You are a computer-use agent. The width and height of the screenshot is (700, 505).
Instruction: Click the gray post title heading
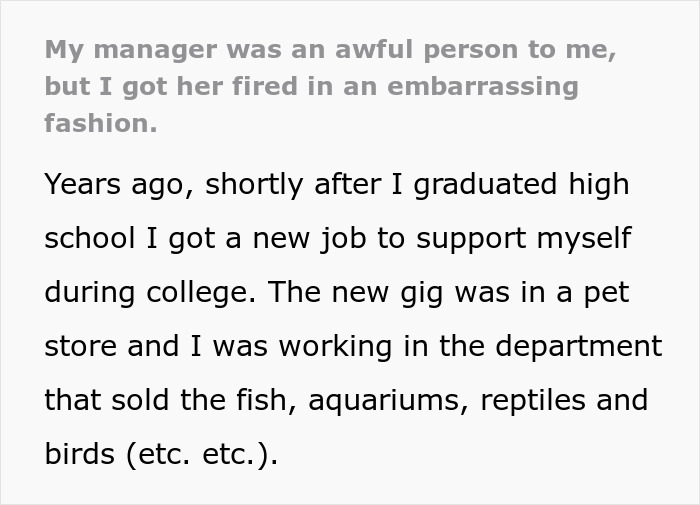(x=330, y=85)
